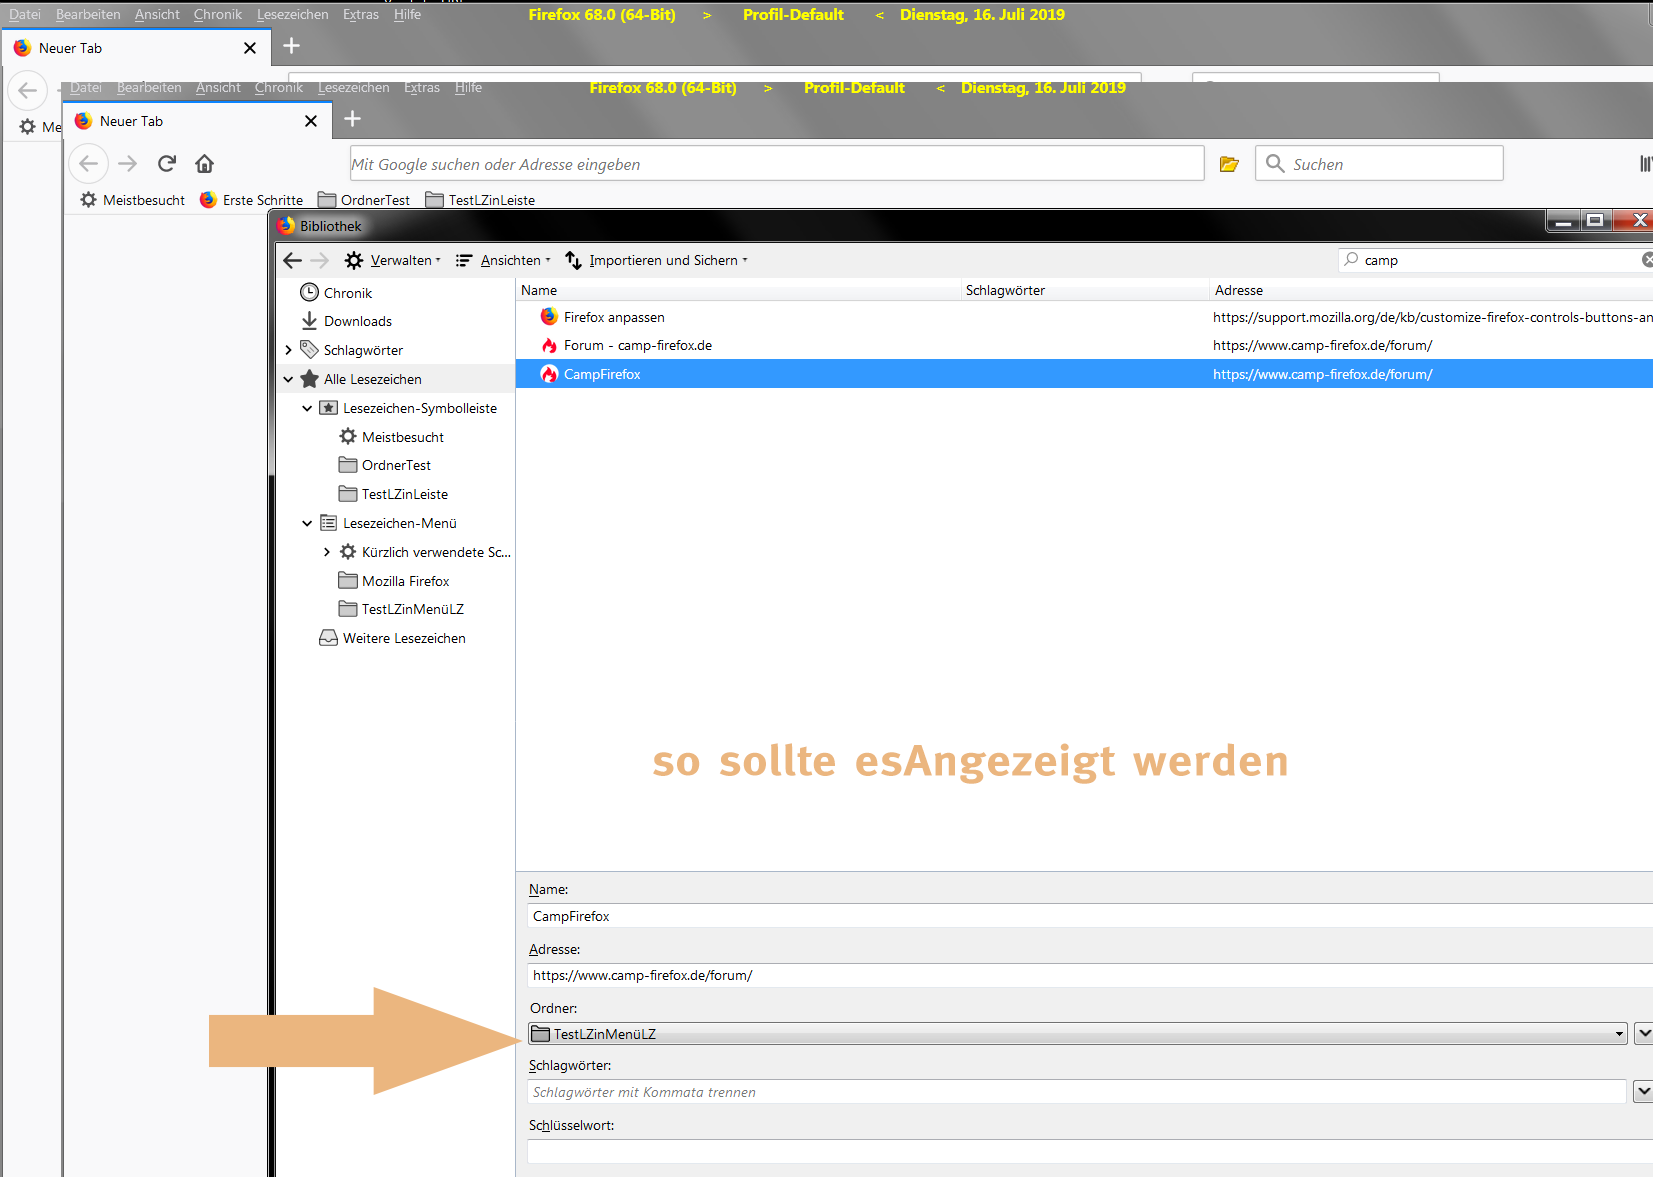Select Meistbesucht gear icon in the Bibliothek tree
This screenshot has height=1177, width=1653.
coord(348,437)
